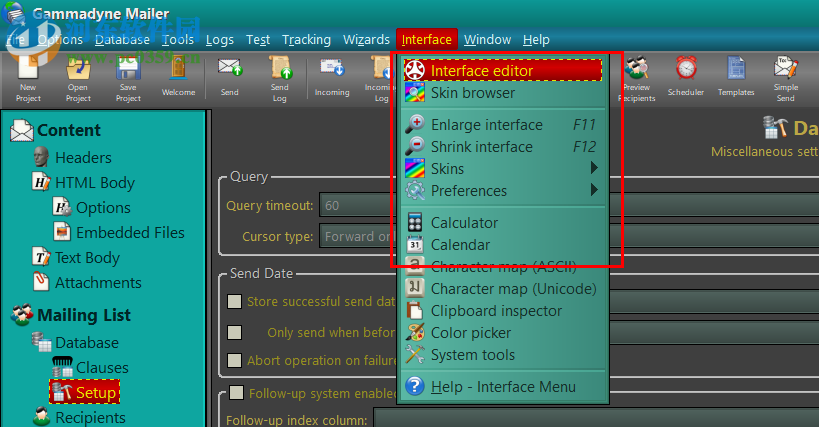This screenshot has height=427, width=819.
Task: Enable the Follow-up system checkbox
Action: tap(237, 393)
